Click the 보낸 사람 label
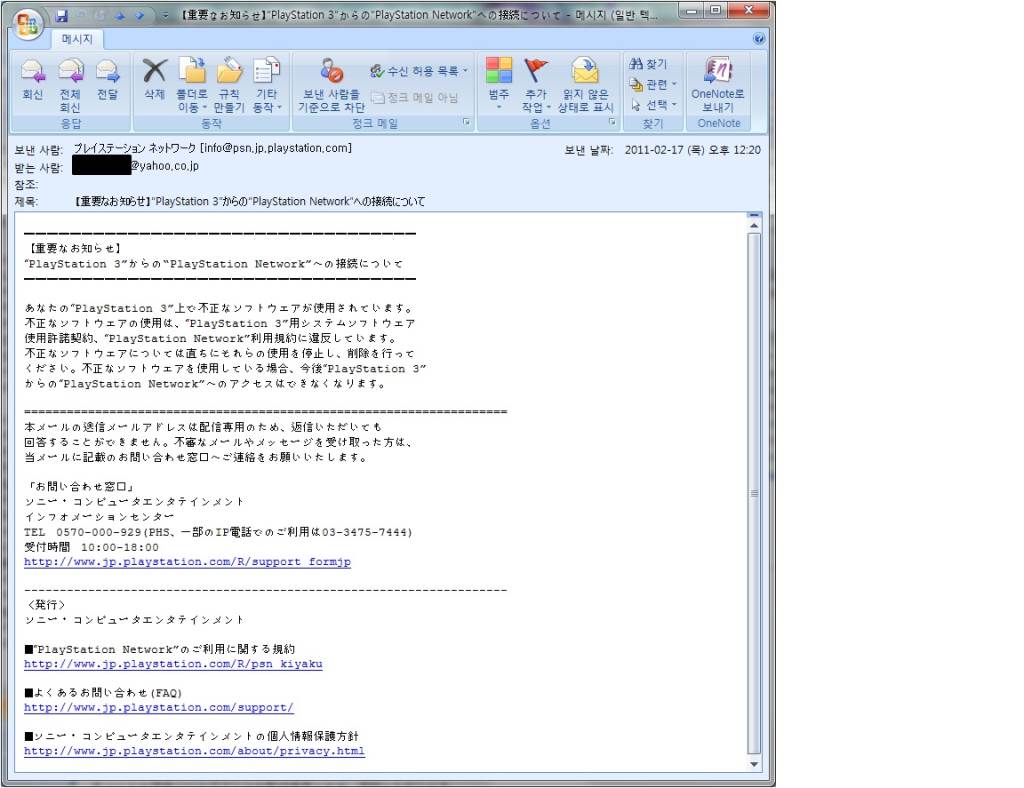Viewport: 1024px width, 788px height. click(x=39, y=150)
